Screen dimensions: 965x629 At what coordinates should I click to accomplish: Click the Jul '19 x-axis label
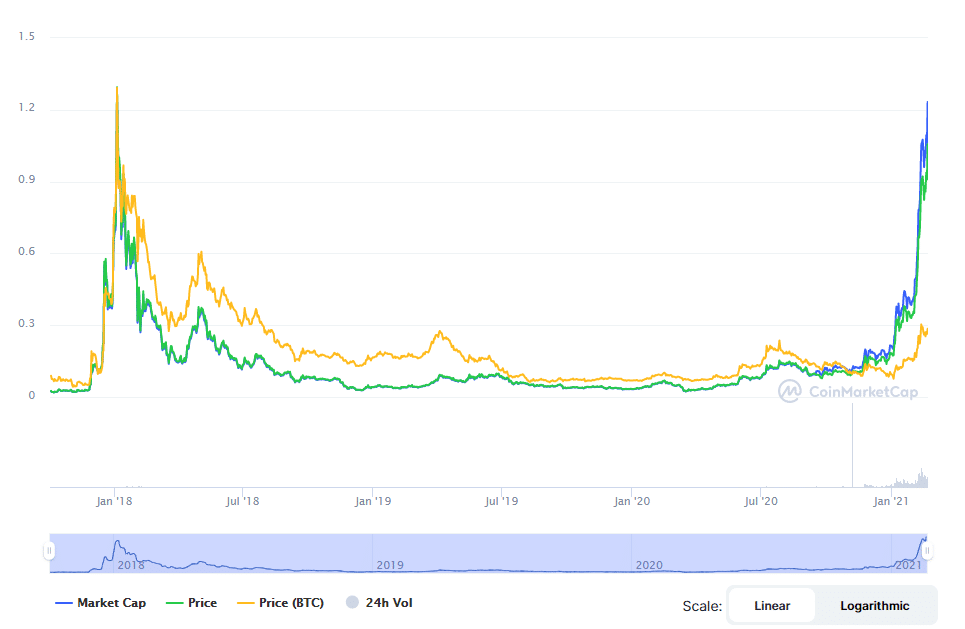501,501
